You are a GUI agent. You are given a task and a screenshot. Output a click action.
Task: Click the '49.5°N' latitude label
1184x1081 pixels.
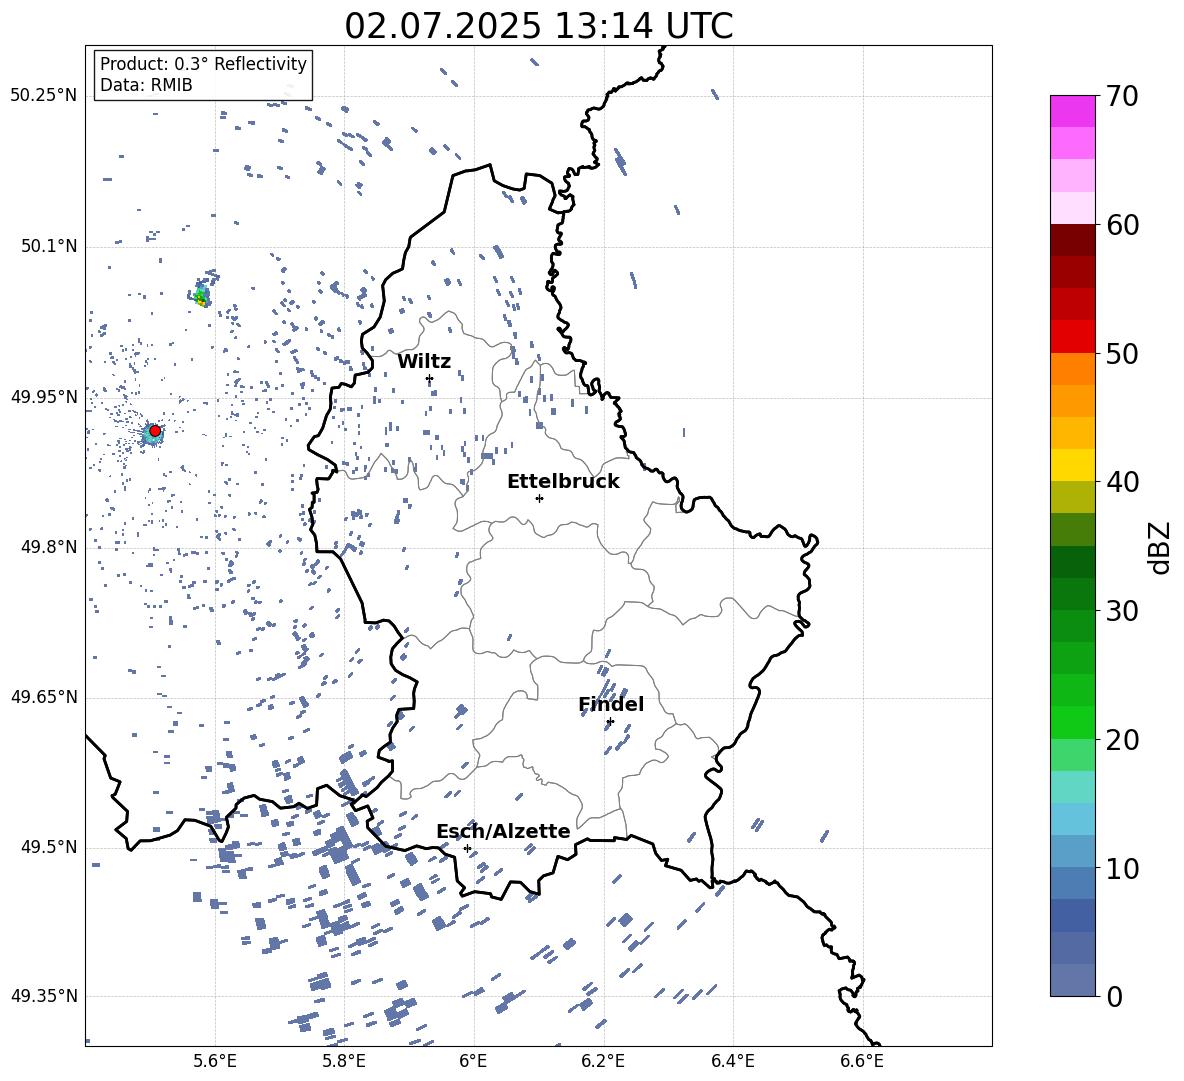(48, 847)
